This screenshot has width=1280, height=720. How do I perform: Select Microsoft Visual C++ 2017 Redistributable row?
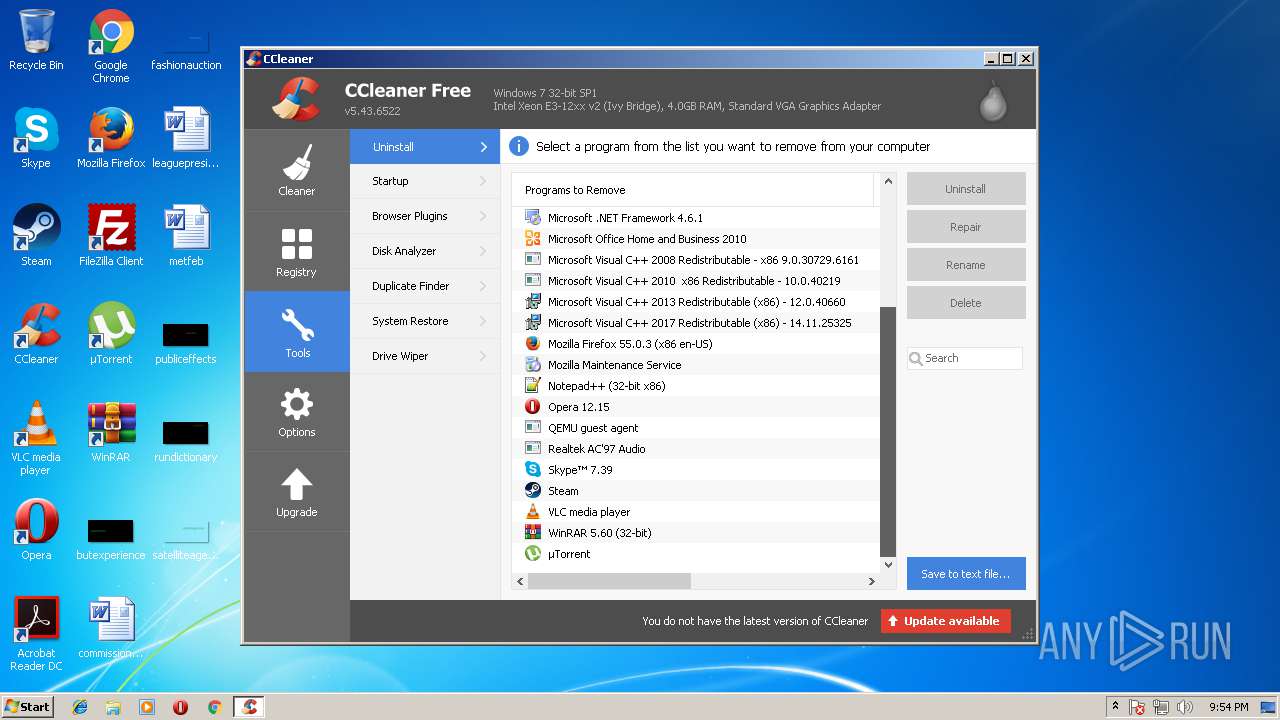pos(696,322)
